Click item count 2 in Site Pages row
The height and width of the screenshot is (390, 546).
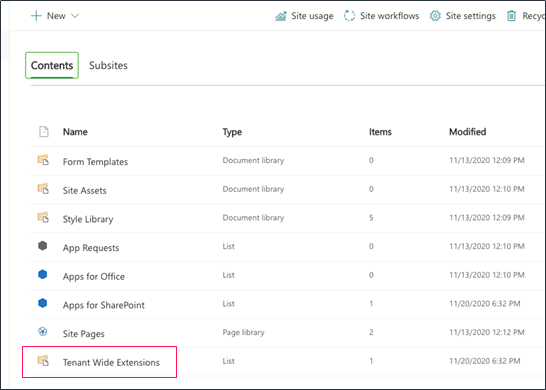pyautogui.click(x=371, y=332)
